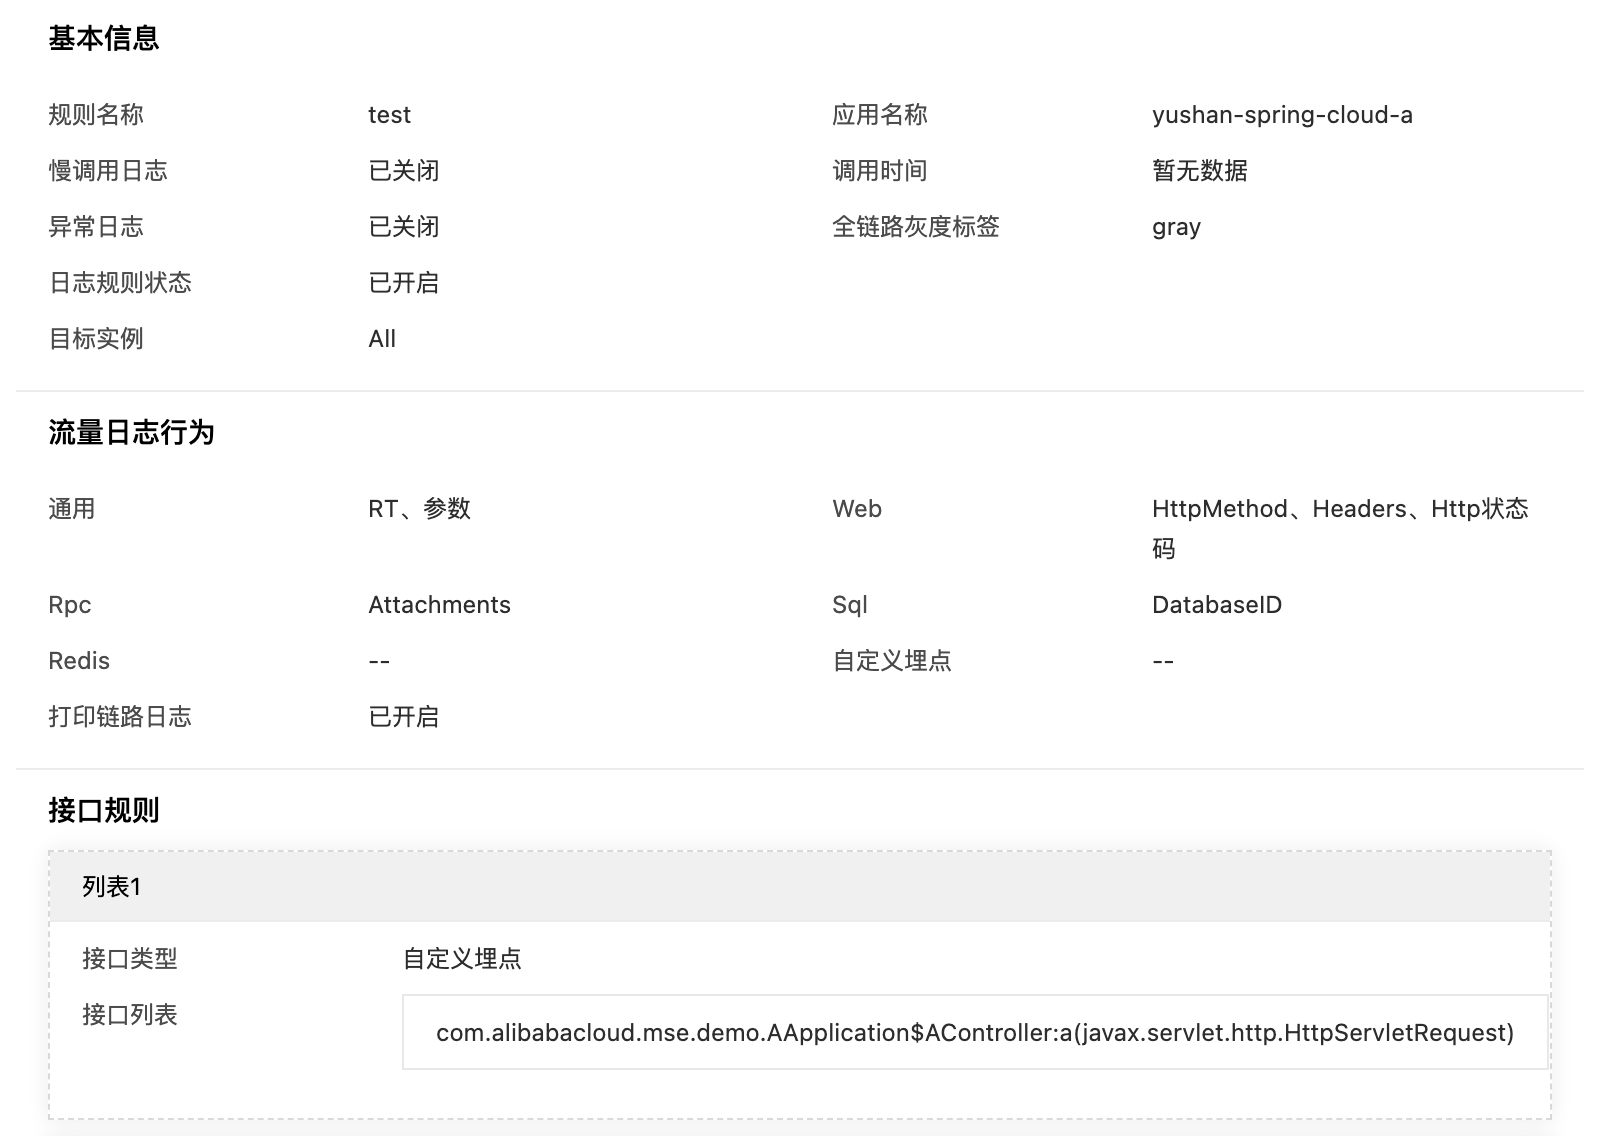Click the 接口类型 value 自定义埋点
The width and height of the screenshot is (1598, 1136).
462,959
